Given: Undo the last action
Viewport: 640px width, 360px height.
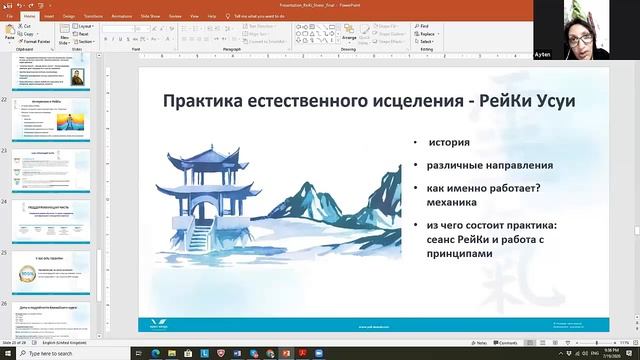Looking at the screenshot, I should pos(19,5).
